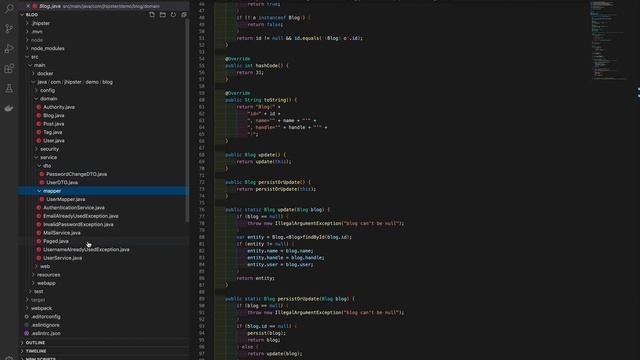This screenshot has width=640, height=360.
Task: Click Collapse Folders icon in explorer
Action: [x=184, y=15]
